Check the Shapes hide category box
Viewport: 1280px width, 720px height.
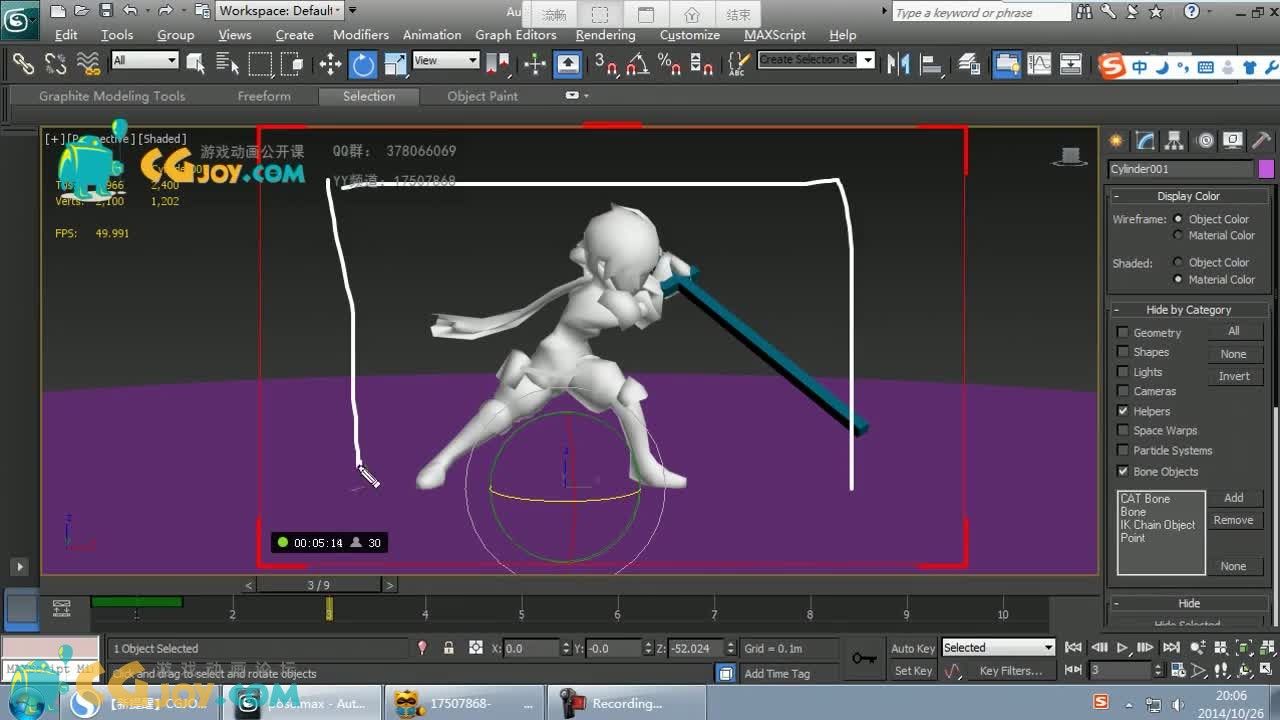pos(1123,352)
